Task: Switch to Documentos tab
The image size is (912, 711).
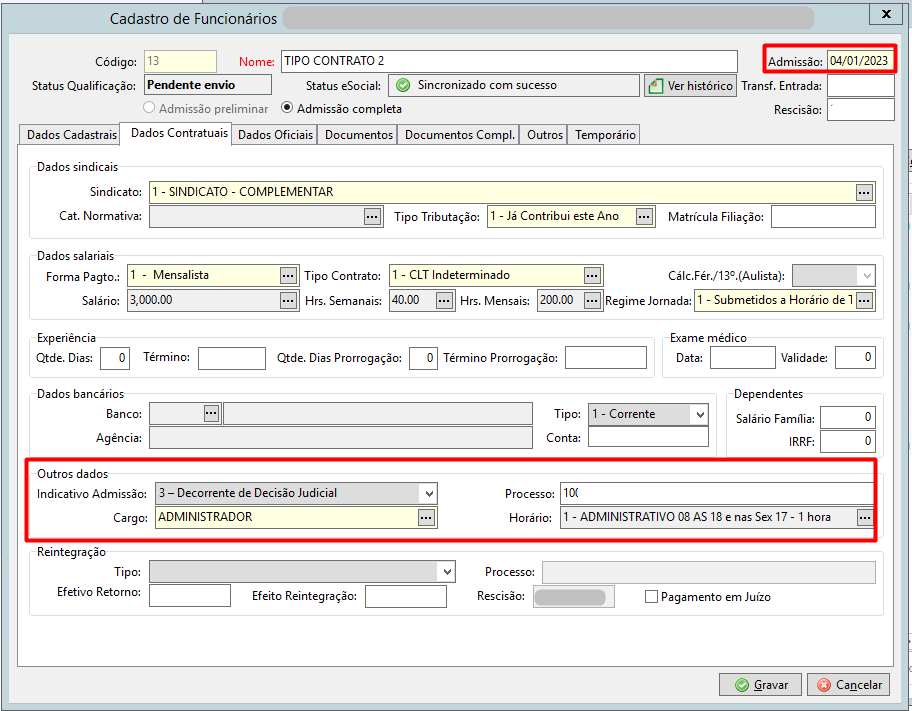Action: [359, 135]
